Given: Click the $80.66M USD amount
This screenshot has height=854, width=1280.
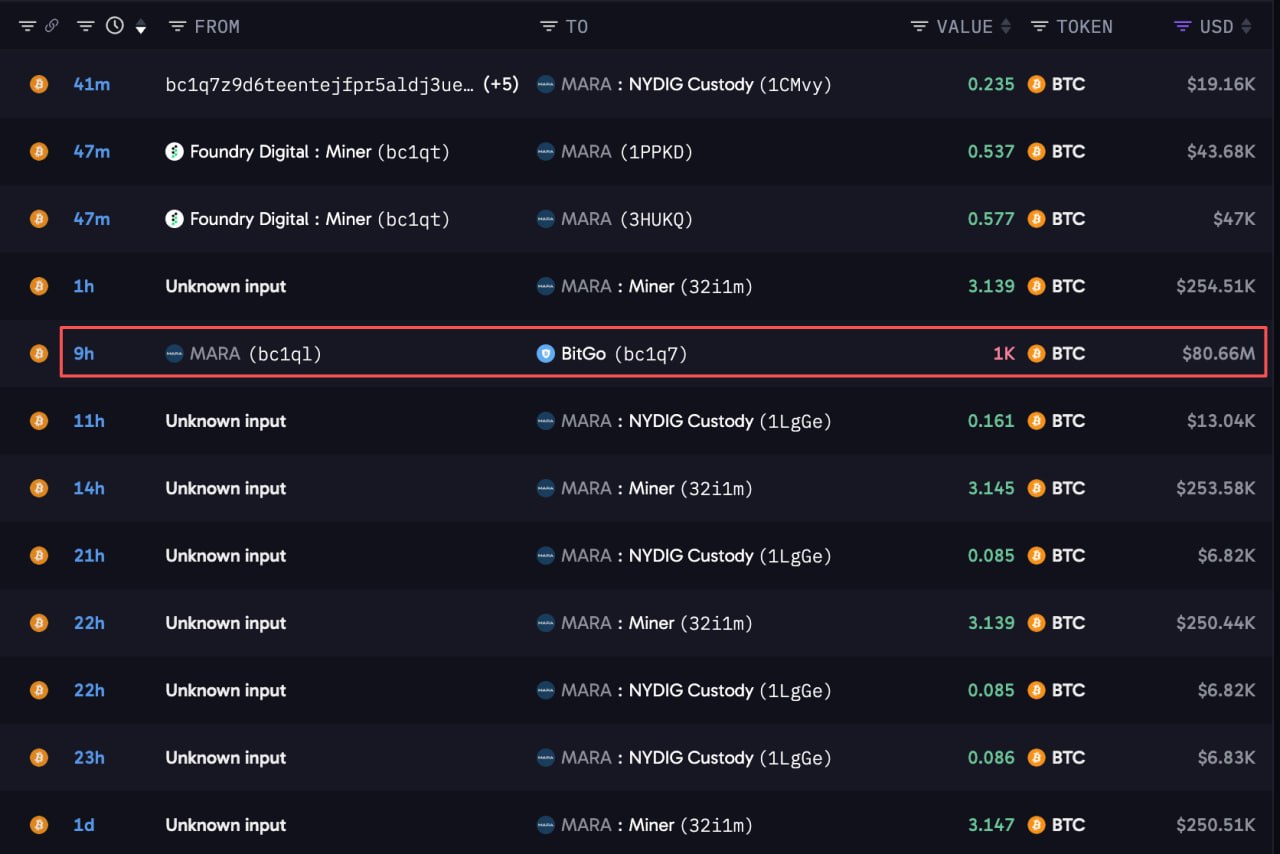Looking at the screenshot, I should (1218, 353).
